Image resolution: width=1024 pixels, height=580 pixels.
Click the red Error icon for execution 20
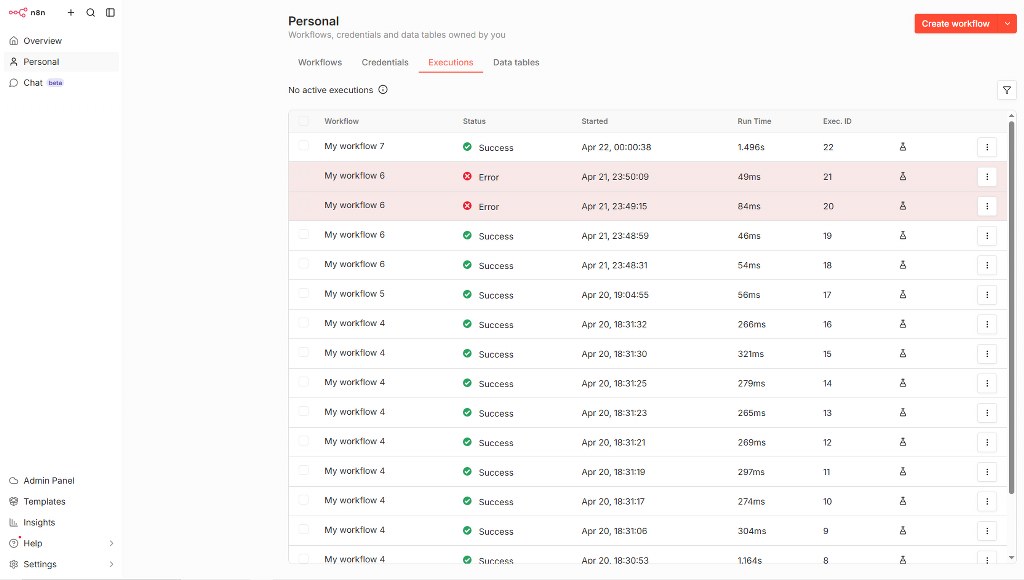click(467, 206)
